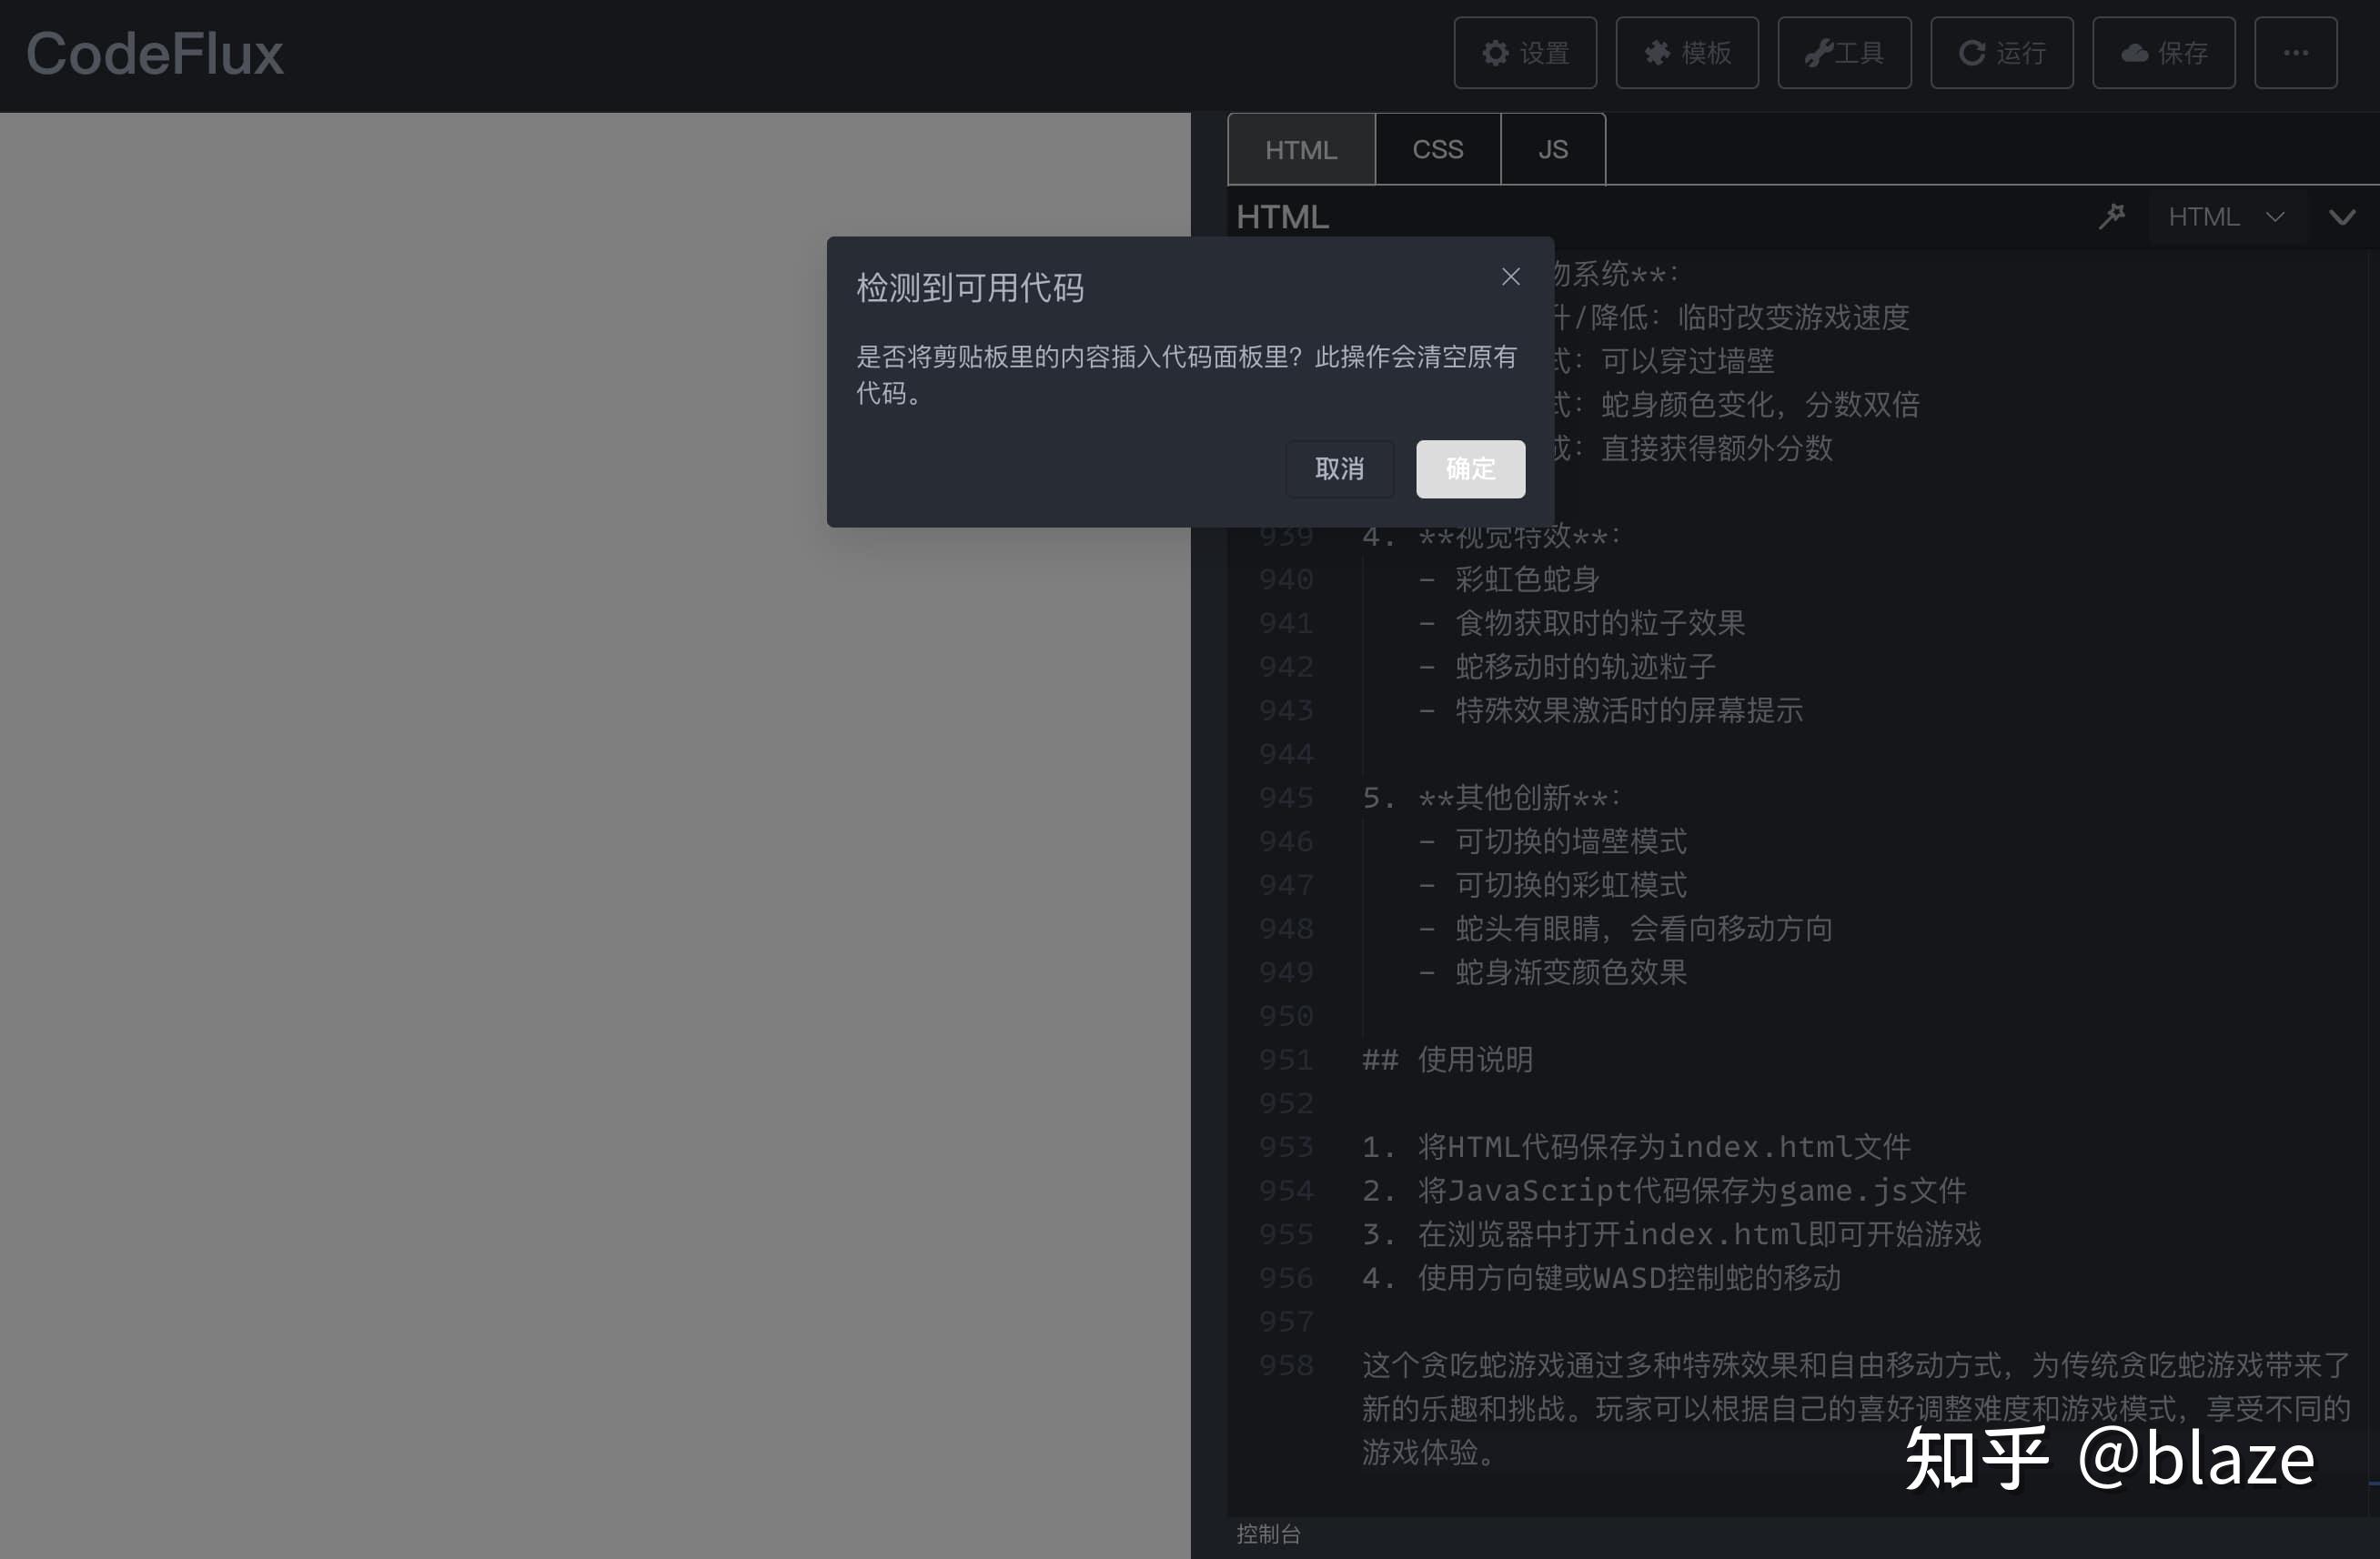Confirm clipboard insertion by clicking 确定

1469,469
